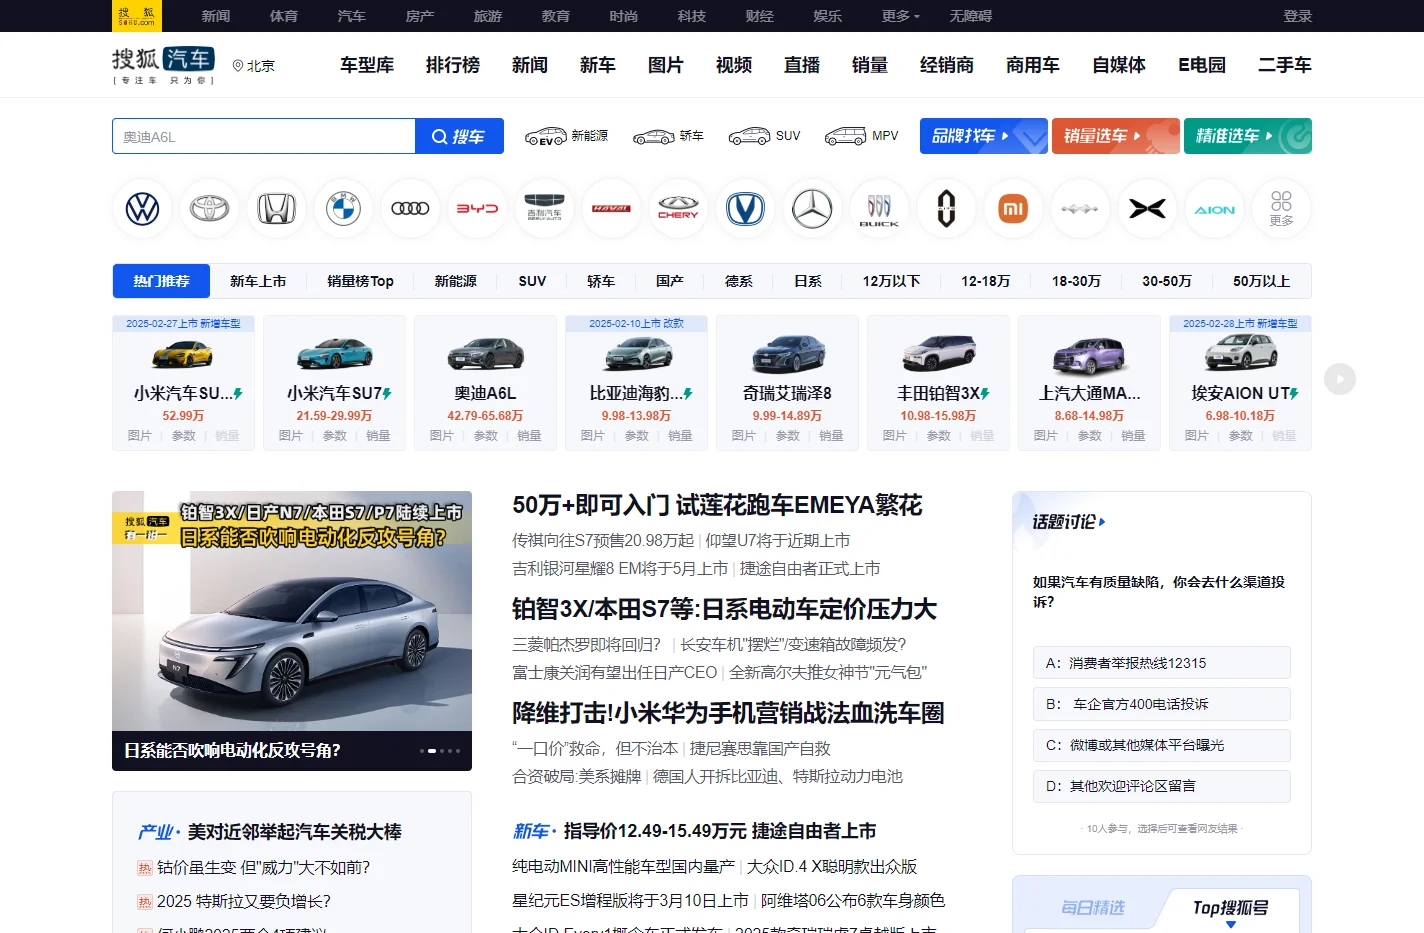Open 直播 navigation item
1424x933 pixels.
coord(802,65)
